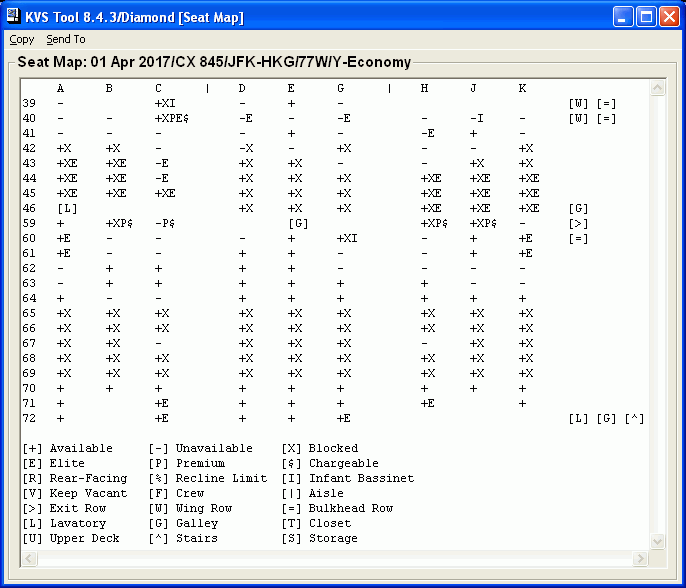Screen dimensions: 686x588
Task: Click the [L] lavatory marker in row 46
Action: coord(67,208)
